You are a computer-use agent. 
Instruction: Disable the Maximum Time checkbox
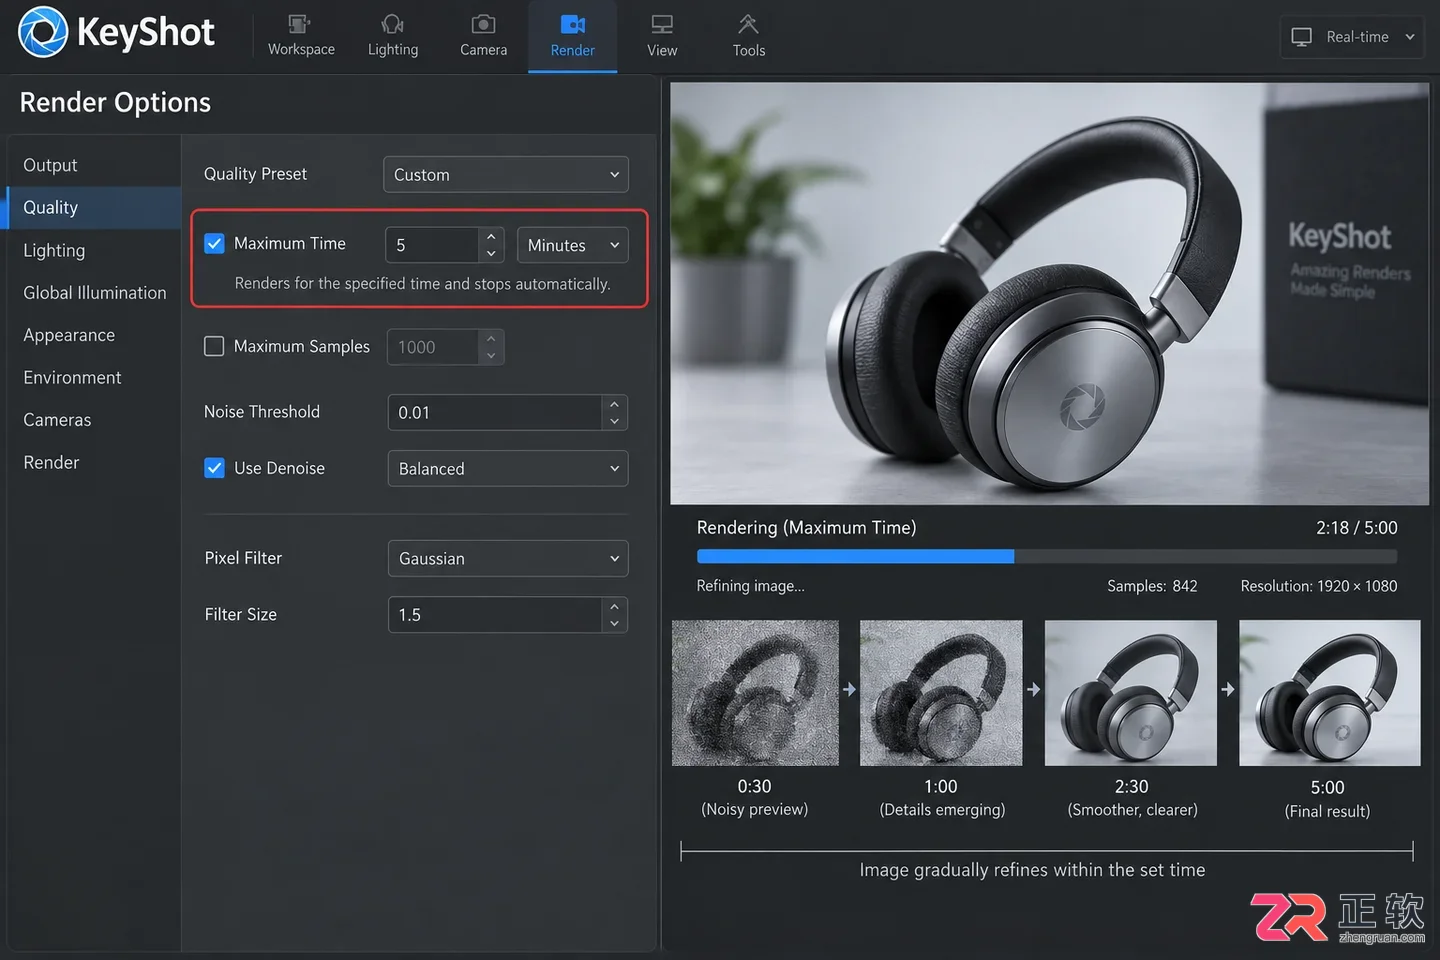click(214, 243)
